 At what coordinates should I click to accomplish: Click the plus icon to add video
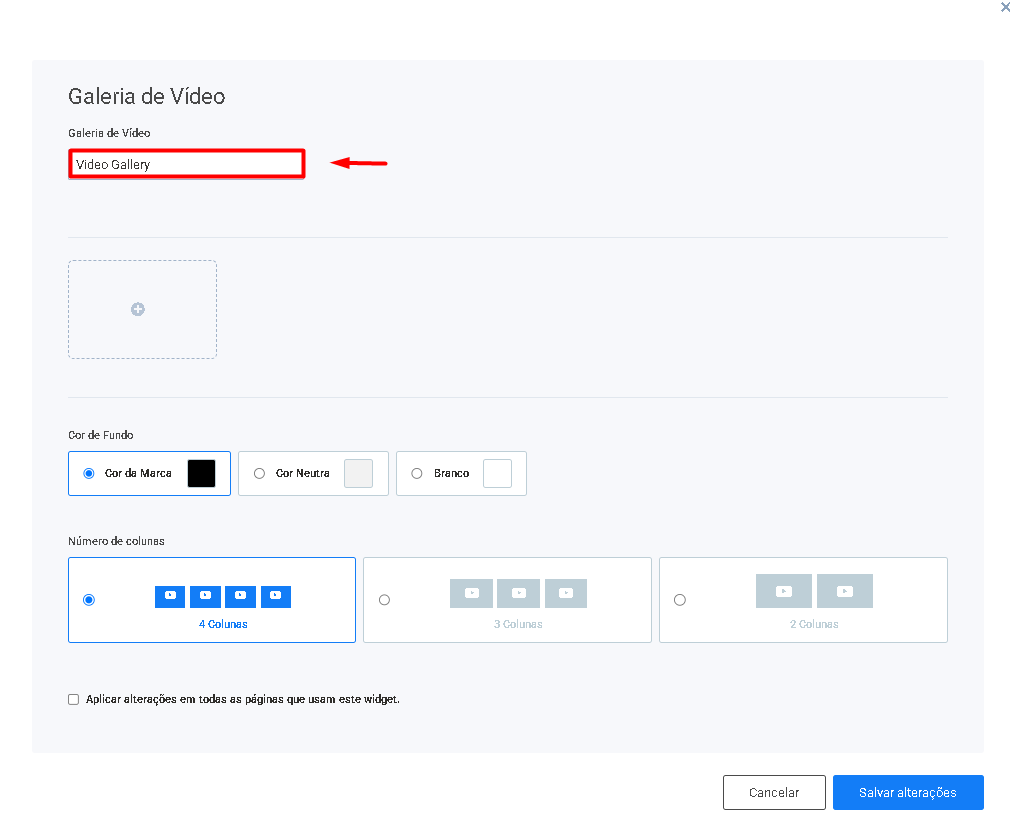click(138, 309)
